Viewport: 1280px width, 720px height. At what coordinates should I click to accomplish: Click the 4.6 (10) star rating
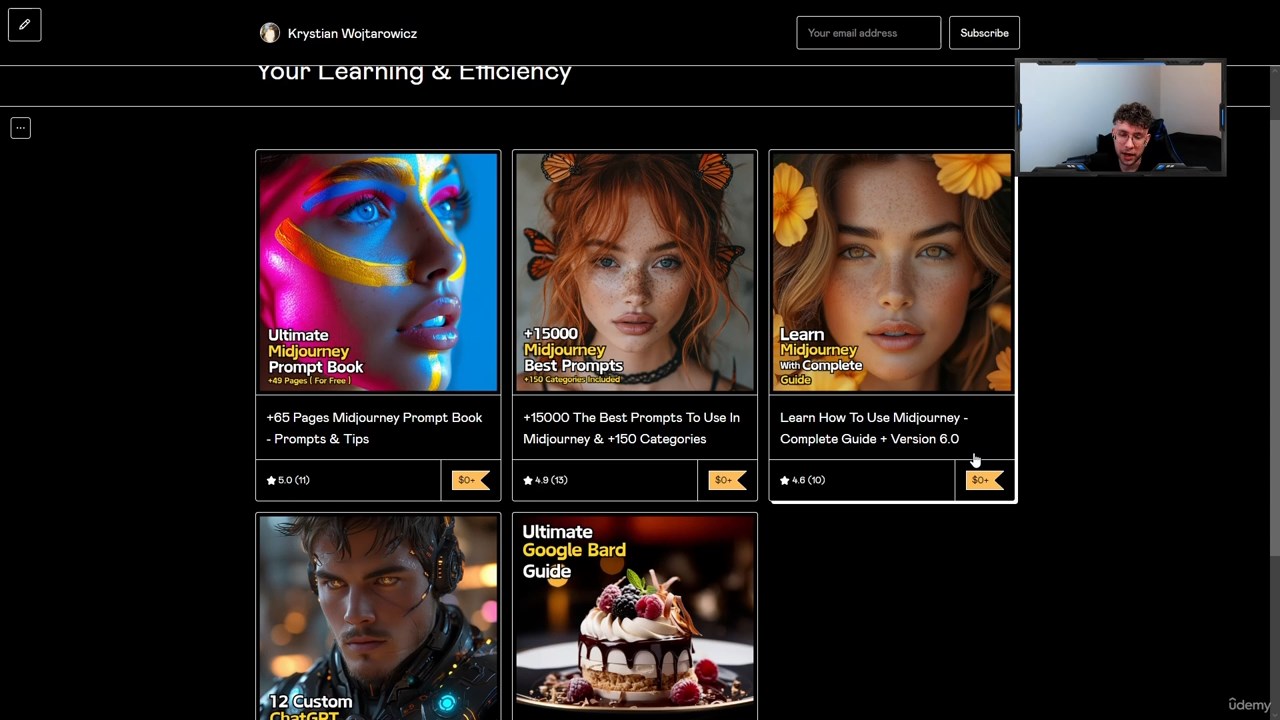click(802, 480)
